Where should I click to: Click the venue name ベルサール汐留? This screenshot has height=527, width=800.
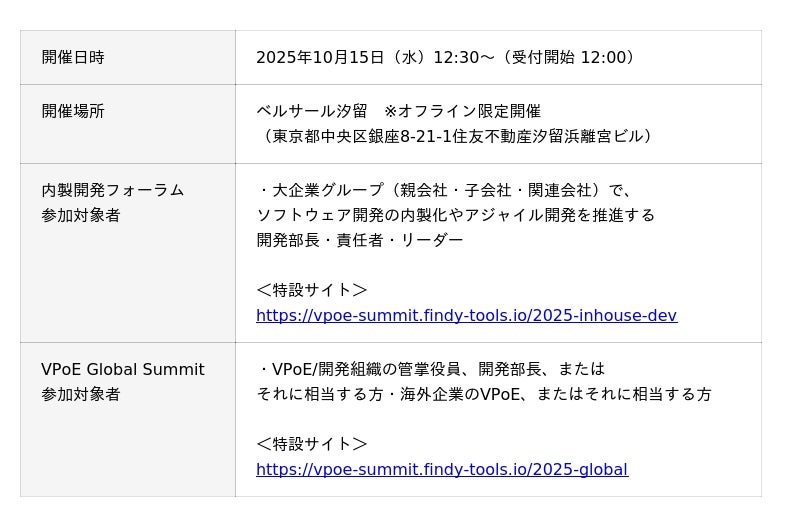312,112
